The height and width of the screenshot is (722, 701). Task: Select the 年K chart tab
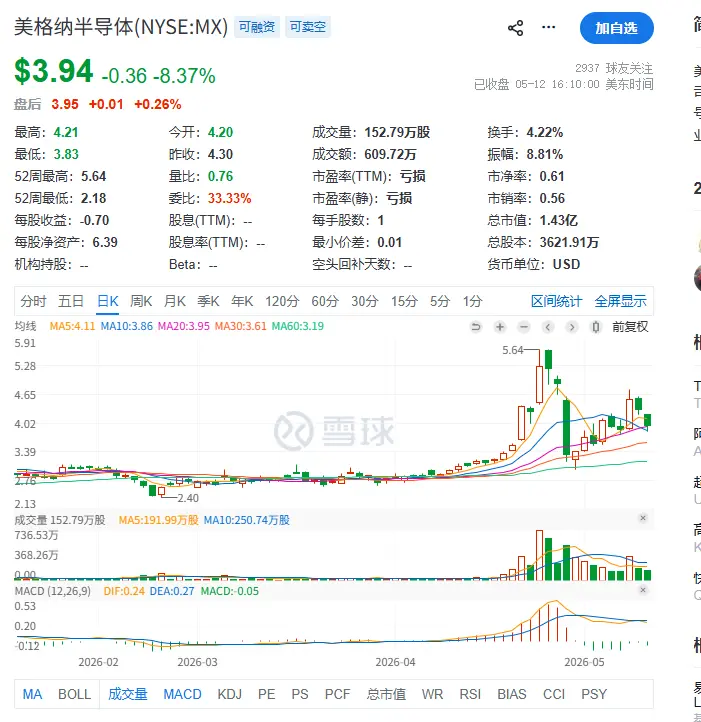242,301
